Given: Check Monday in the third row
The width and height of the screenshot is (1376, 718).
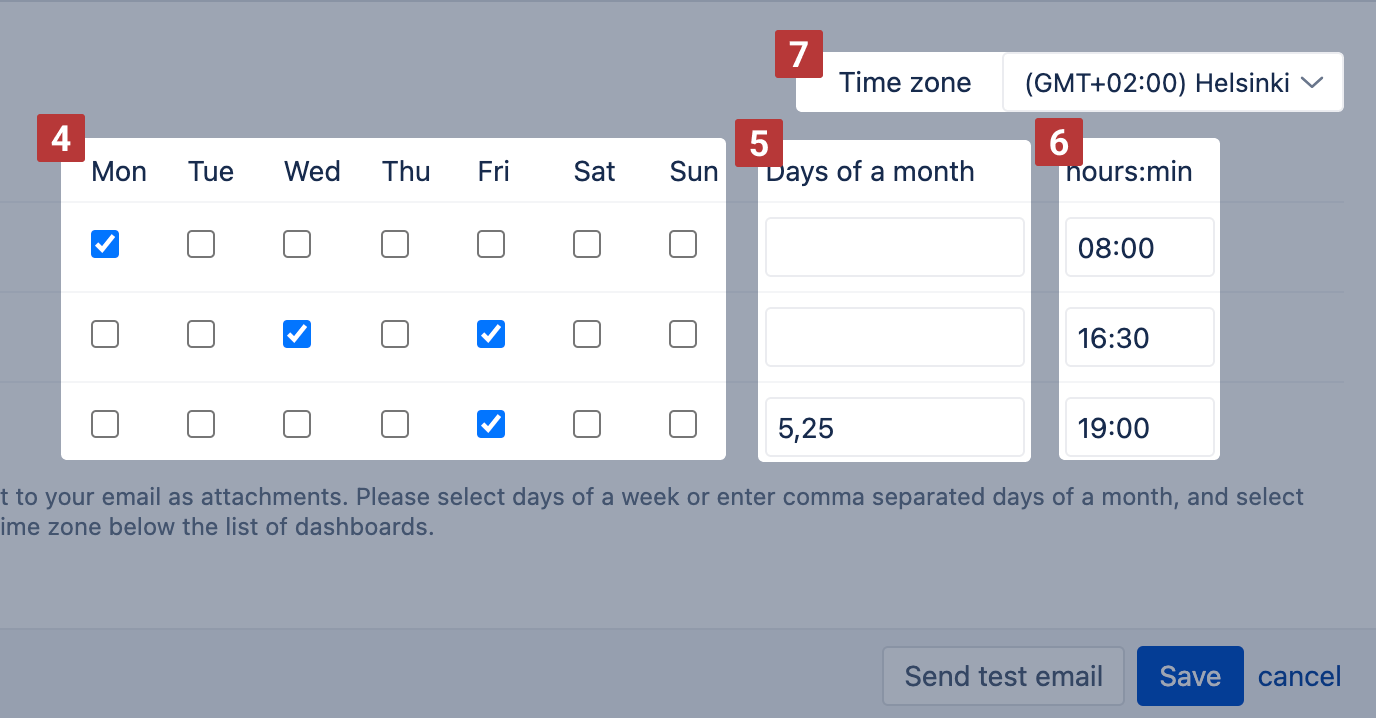Looking at the screenshot, I should (x=105, y=424).
